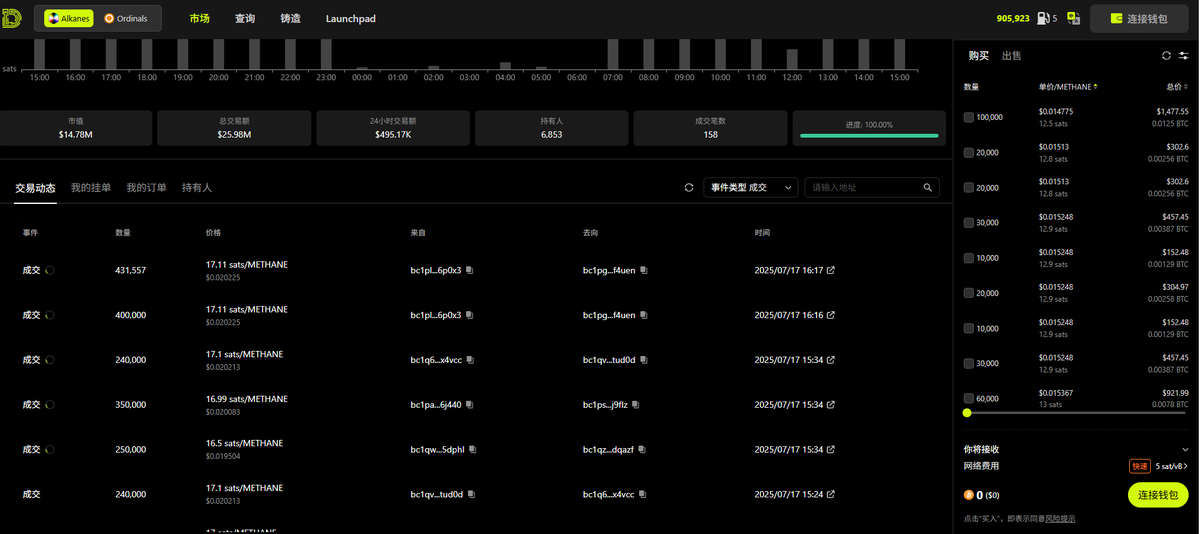Open the 铸造 nav tab
1200x534 pixels.
(x=290, y=18)
